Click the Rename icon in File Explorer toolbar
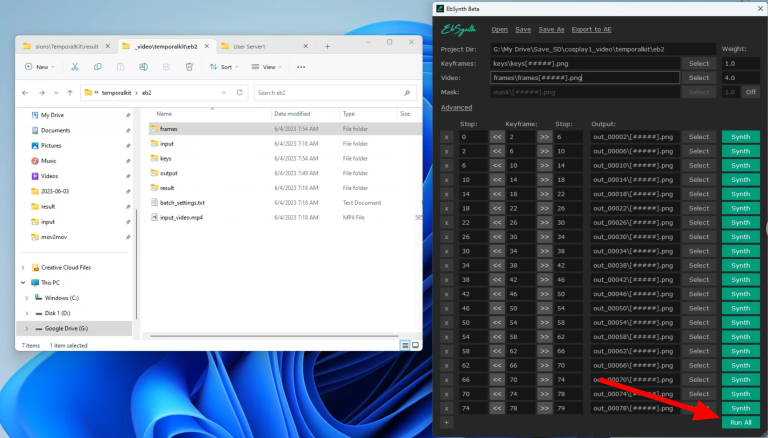Viewport: 768px width, 438px height. point(144,67)
